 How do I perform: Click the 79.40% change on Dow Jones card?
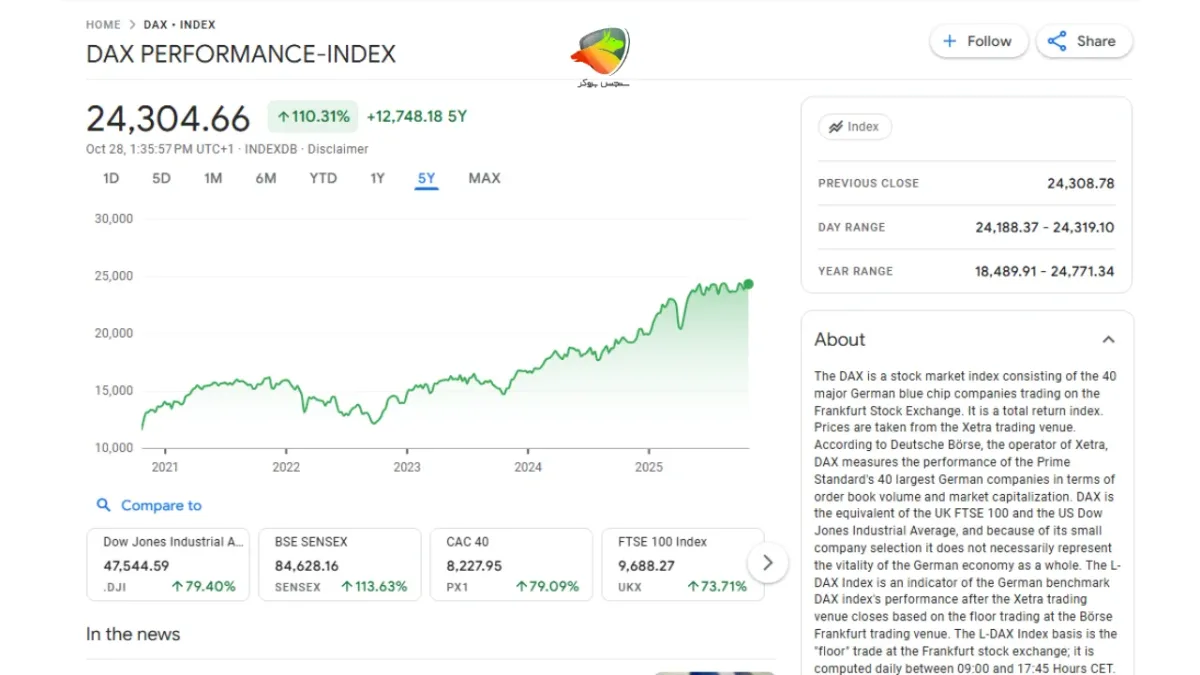point(204,586)
